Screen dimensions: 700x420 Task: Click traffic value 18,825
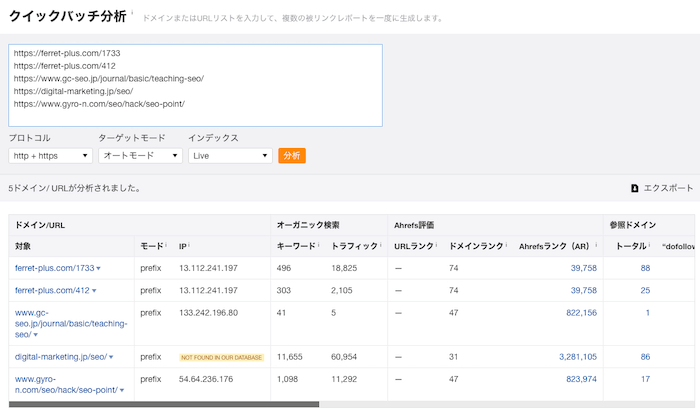pyautogui.click(x=344, y=268)
